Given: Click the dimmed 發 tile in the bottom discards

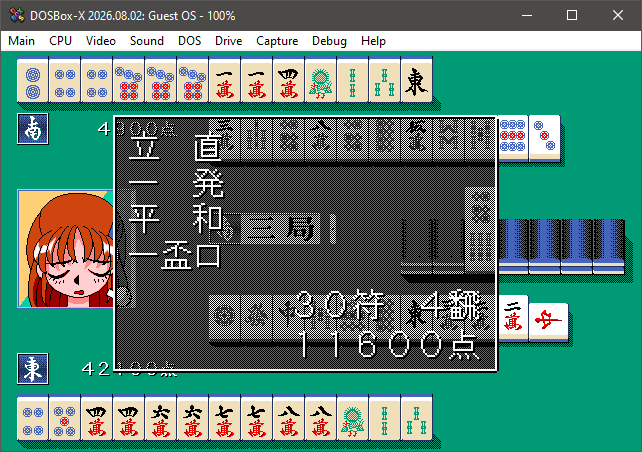Looking at the screenshot, I should (x=256, y=317).
